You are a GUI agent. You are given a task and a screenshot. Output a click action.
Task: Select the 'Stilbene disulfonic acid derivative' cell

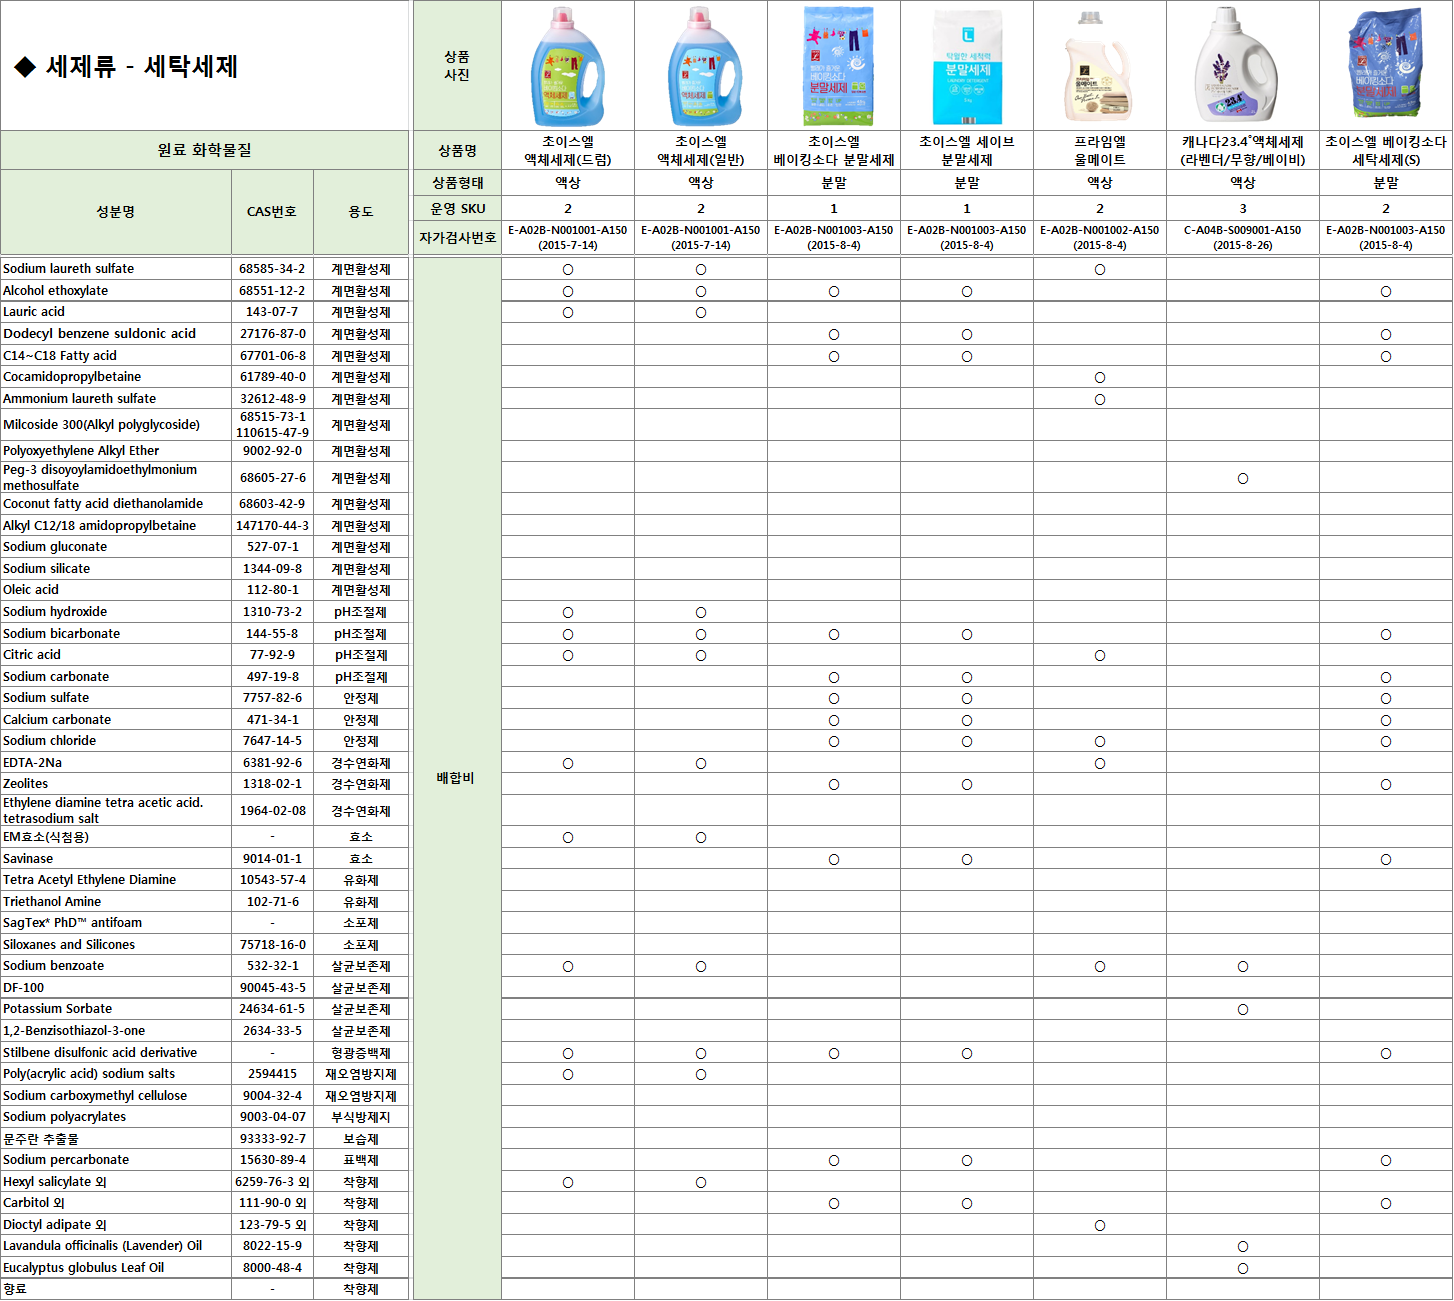click(x=116, y=1053)
